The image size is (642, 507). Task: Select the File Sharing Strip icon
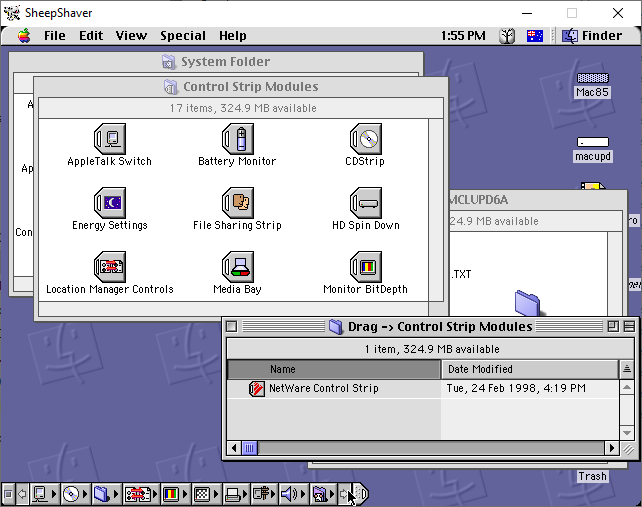coord(237,203)
